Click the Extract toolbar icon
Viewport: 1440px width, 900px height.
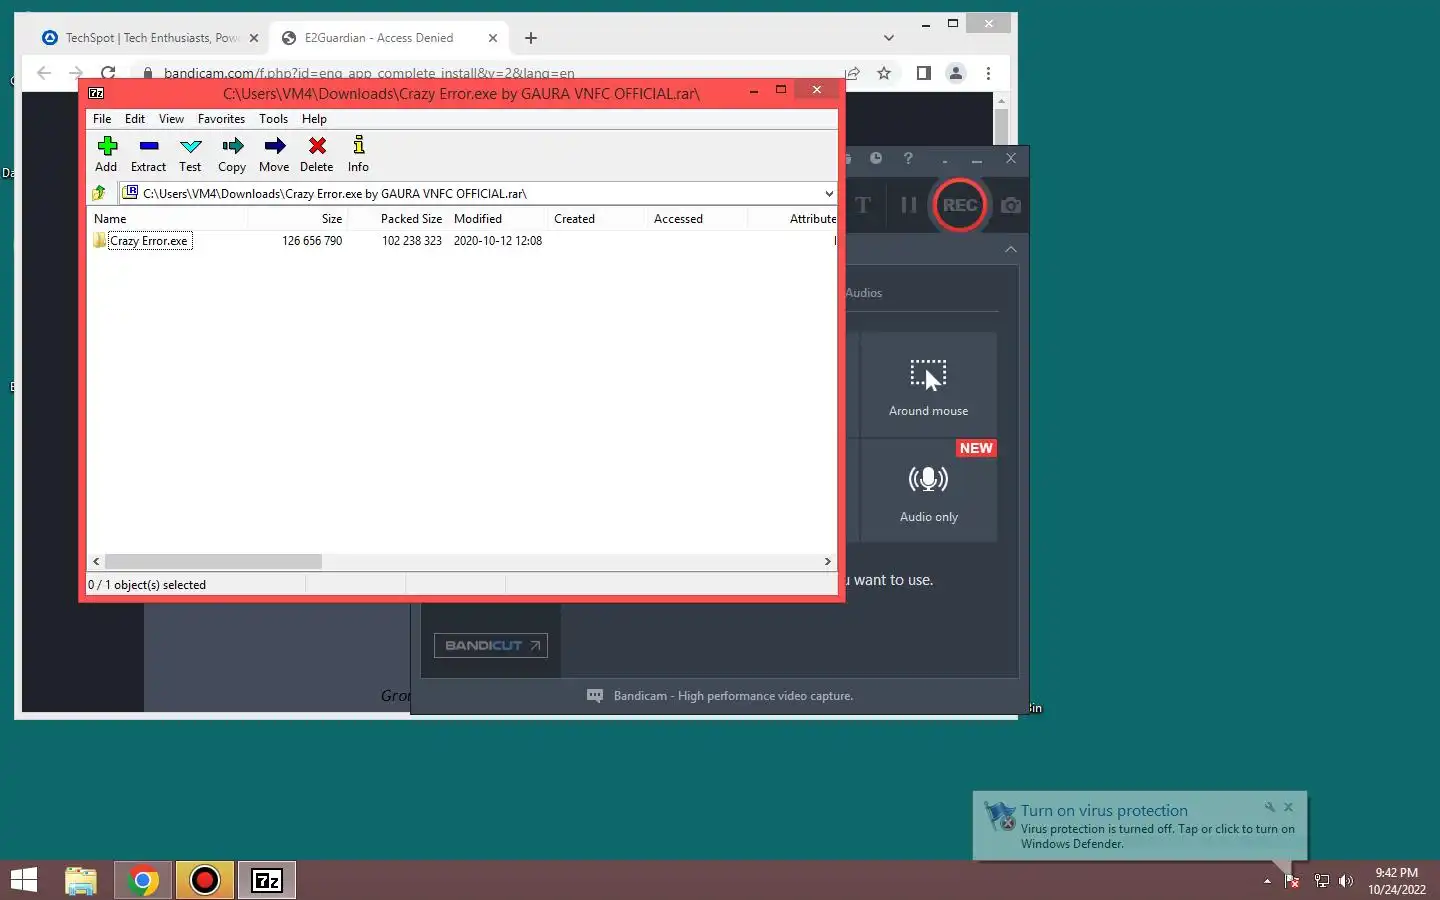(148, 154)
